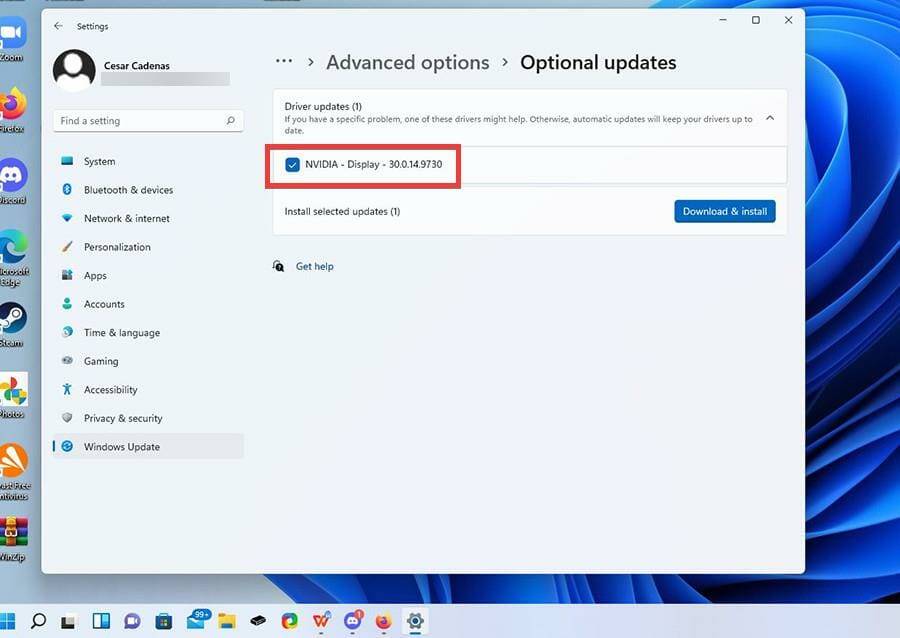
Task: Open Privacy & security settings
Action: coord(148,418)
